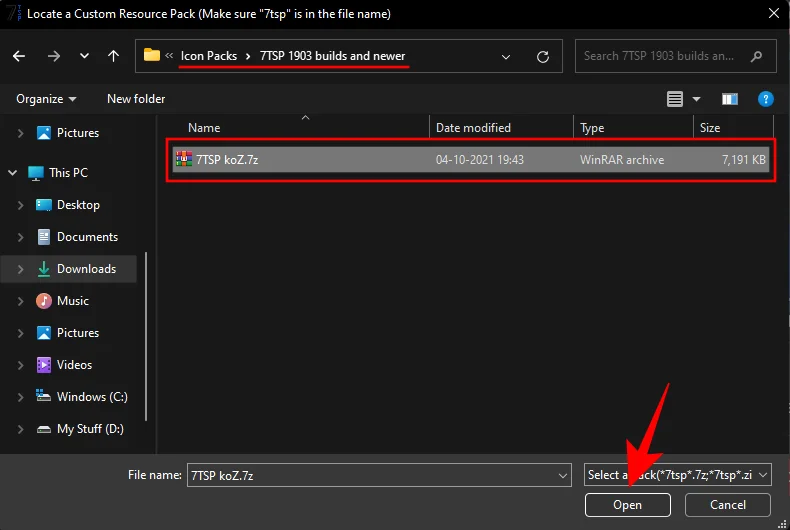Image resolution: width=790 pixels, height=530 pixels.
Task: Toggle the preview pane icon
Action: coord(729,99)
